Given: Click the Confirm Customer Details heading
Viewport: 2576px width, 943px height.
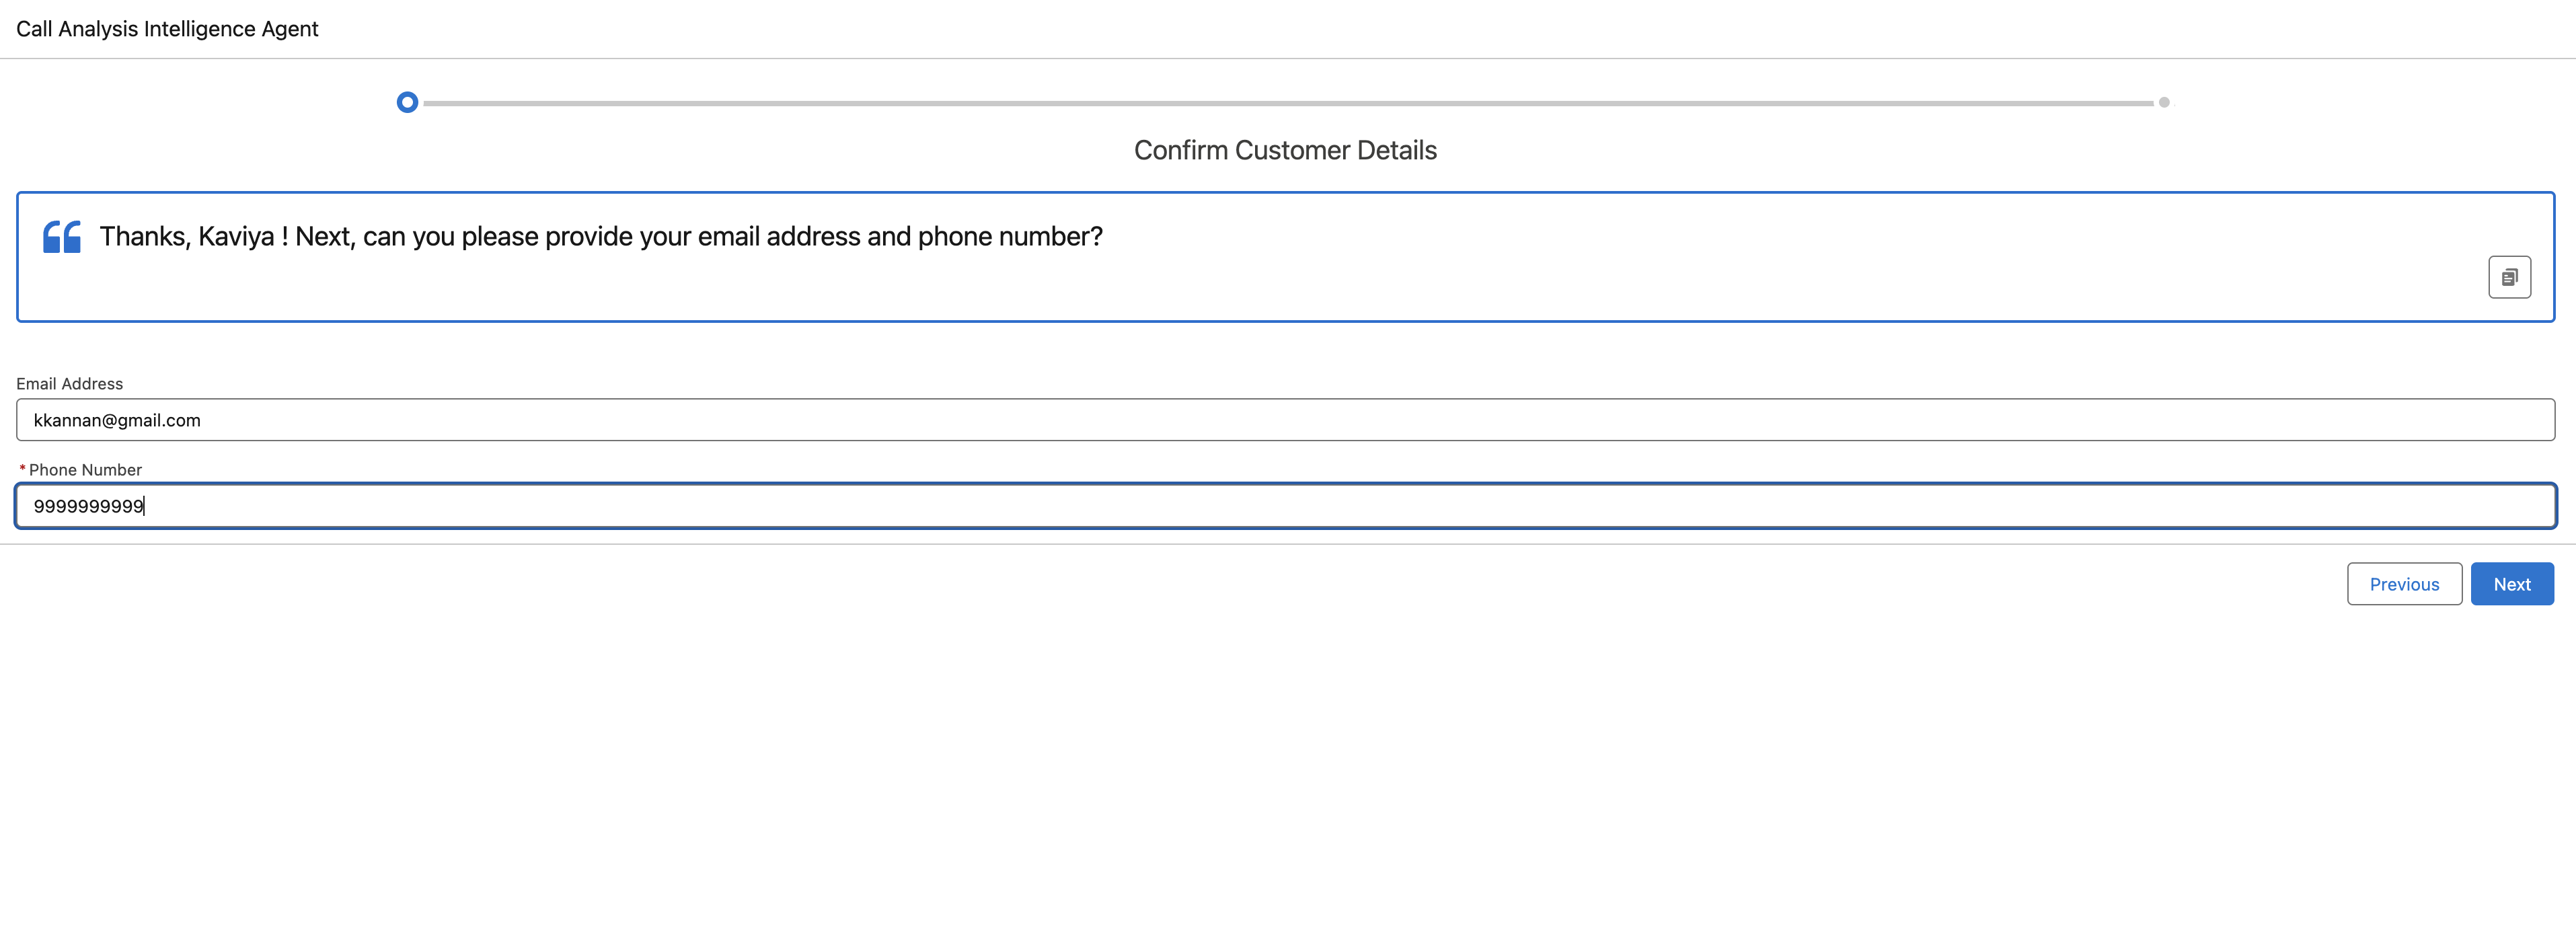Looking at the screenshot, I should point(1285,150).
